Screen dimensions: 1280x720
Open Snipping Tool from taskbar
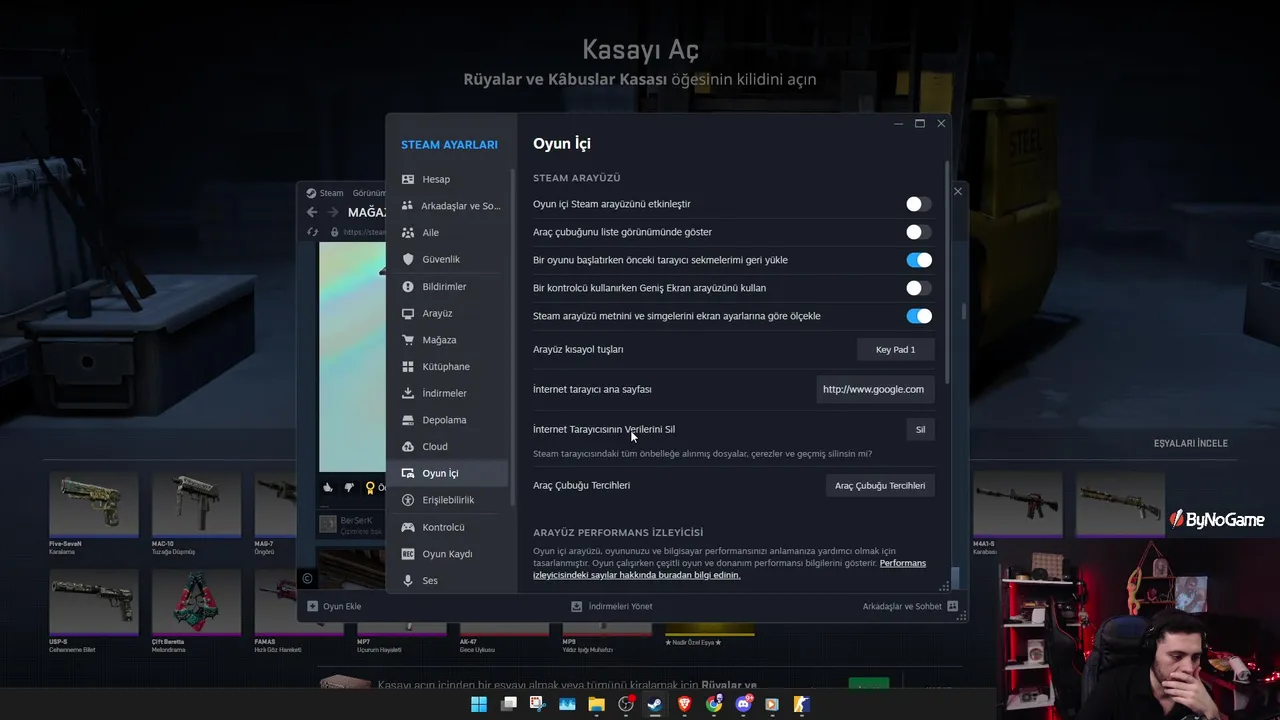coord(538,704)
